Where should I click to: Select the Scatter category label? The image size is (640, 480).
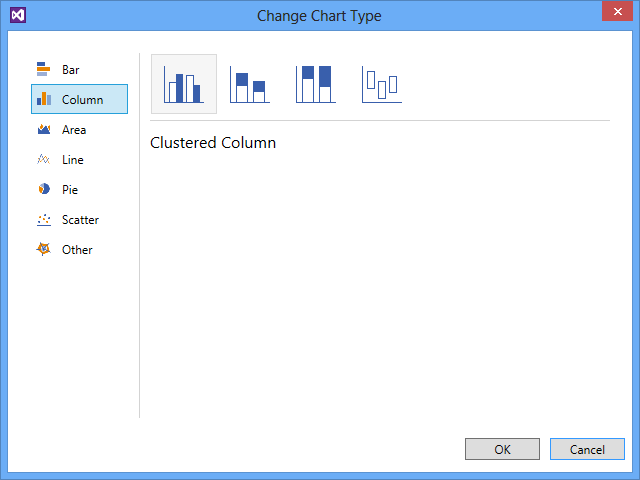pyautogui.click(x=80, y=220)
